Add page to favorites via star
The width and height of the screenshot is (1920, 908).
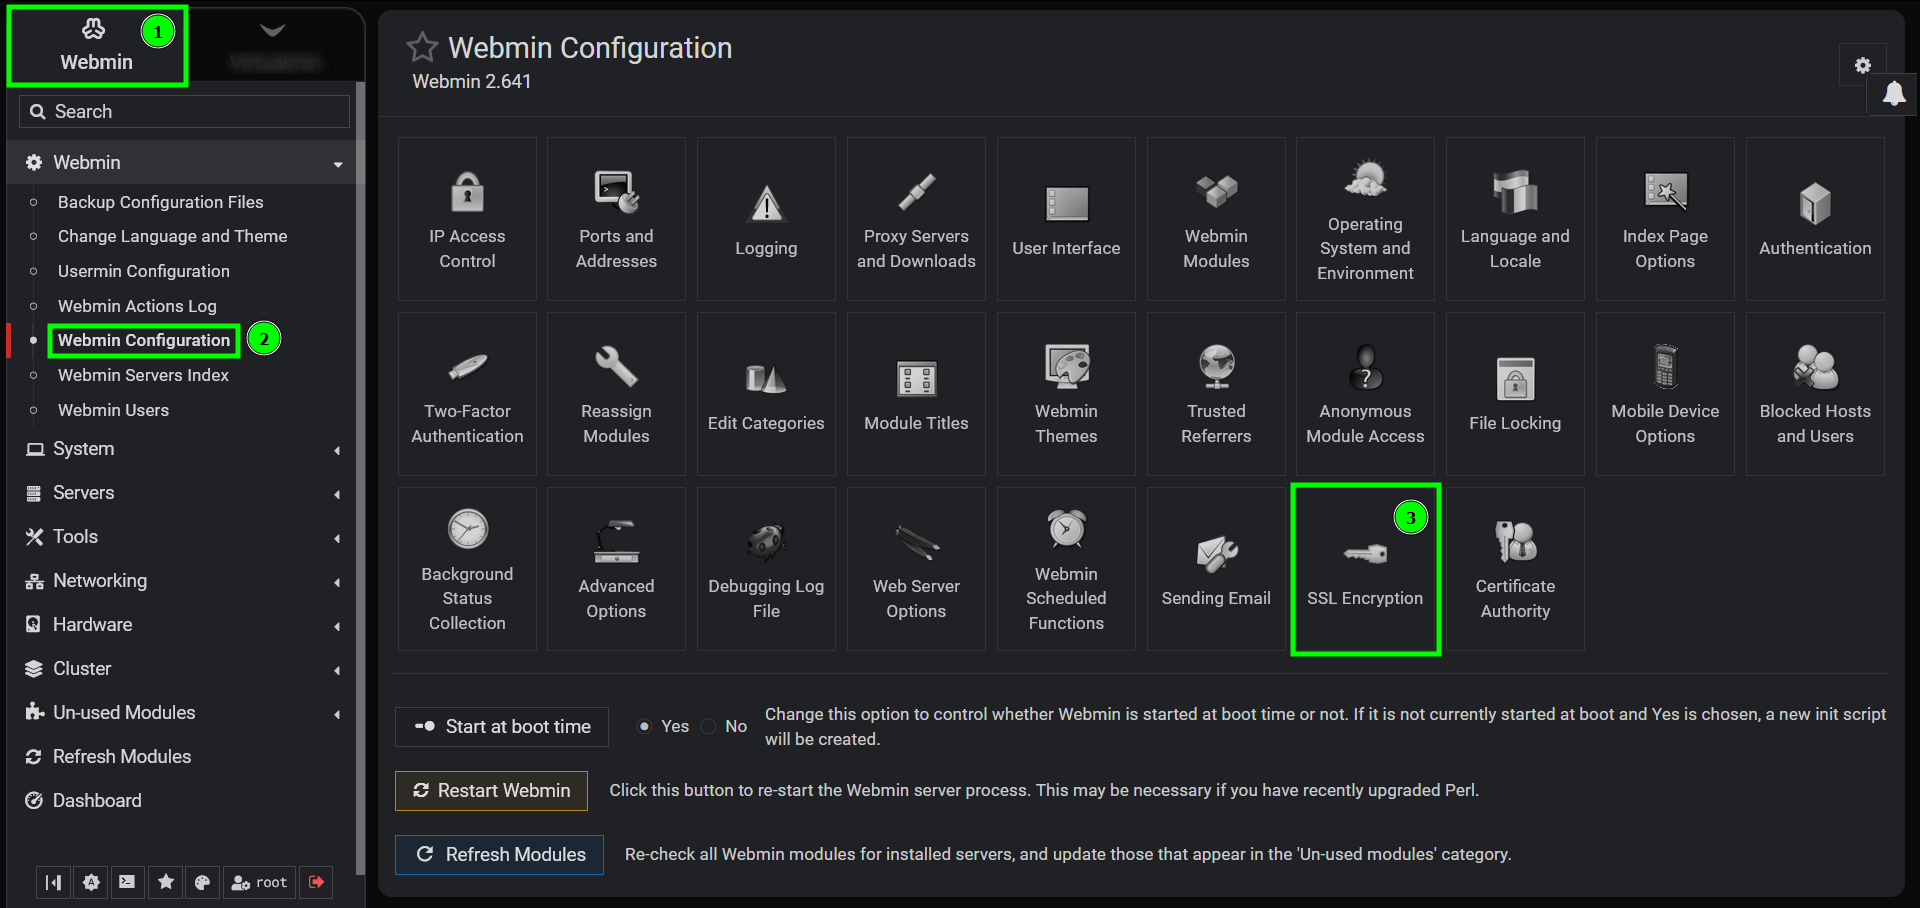pos(422,47)
